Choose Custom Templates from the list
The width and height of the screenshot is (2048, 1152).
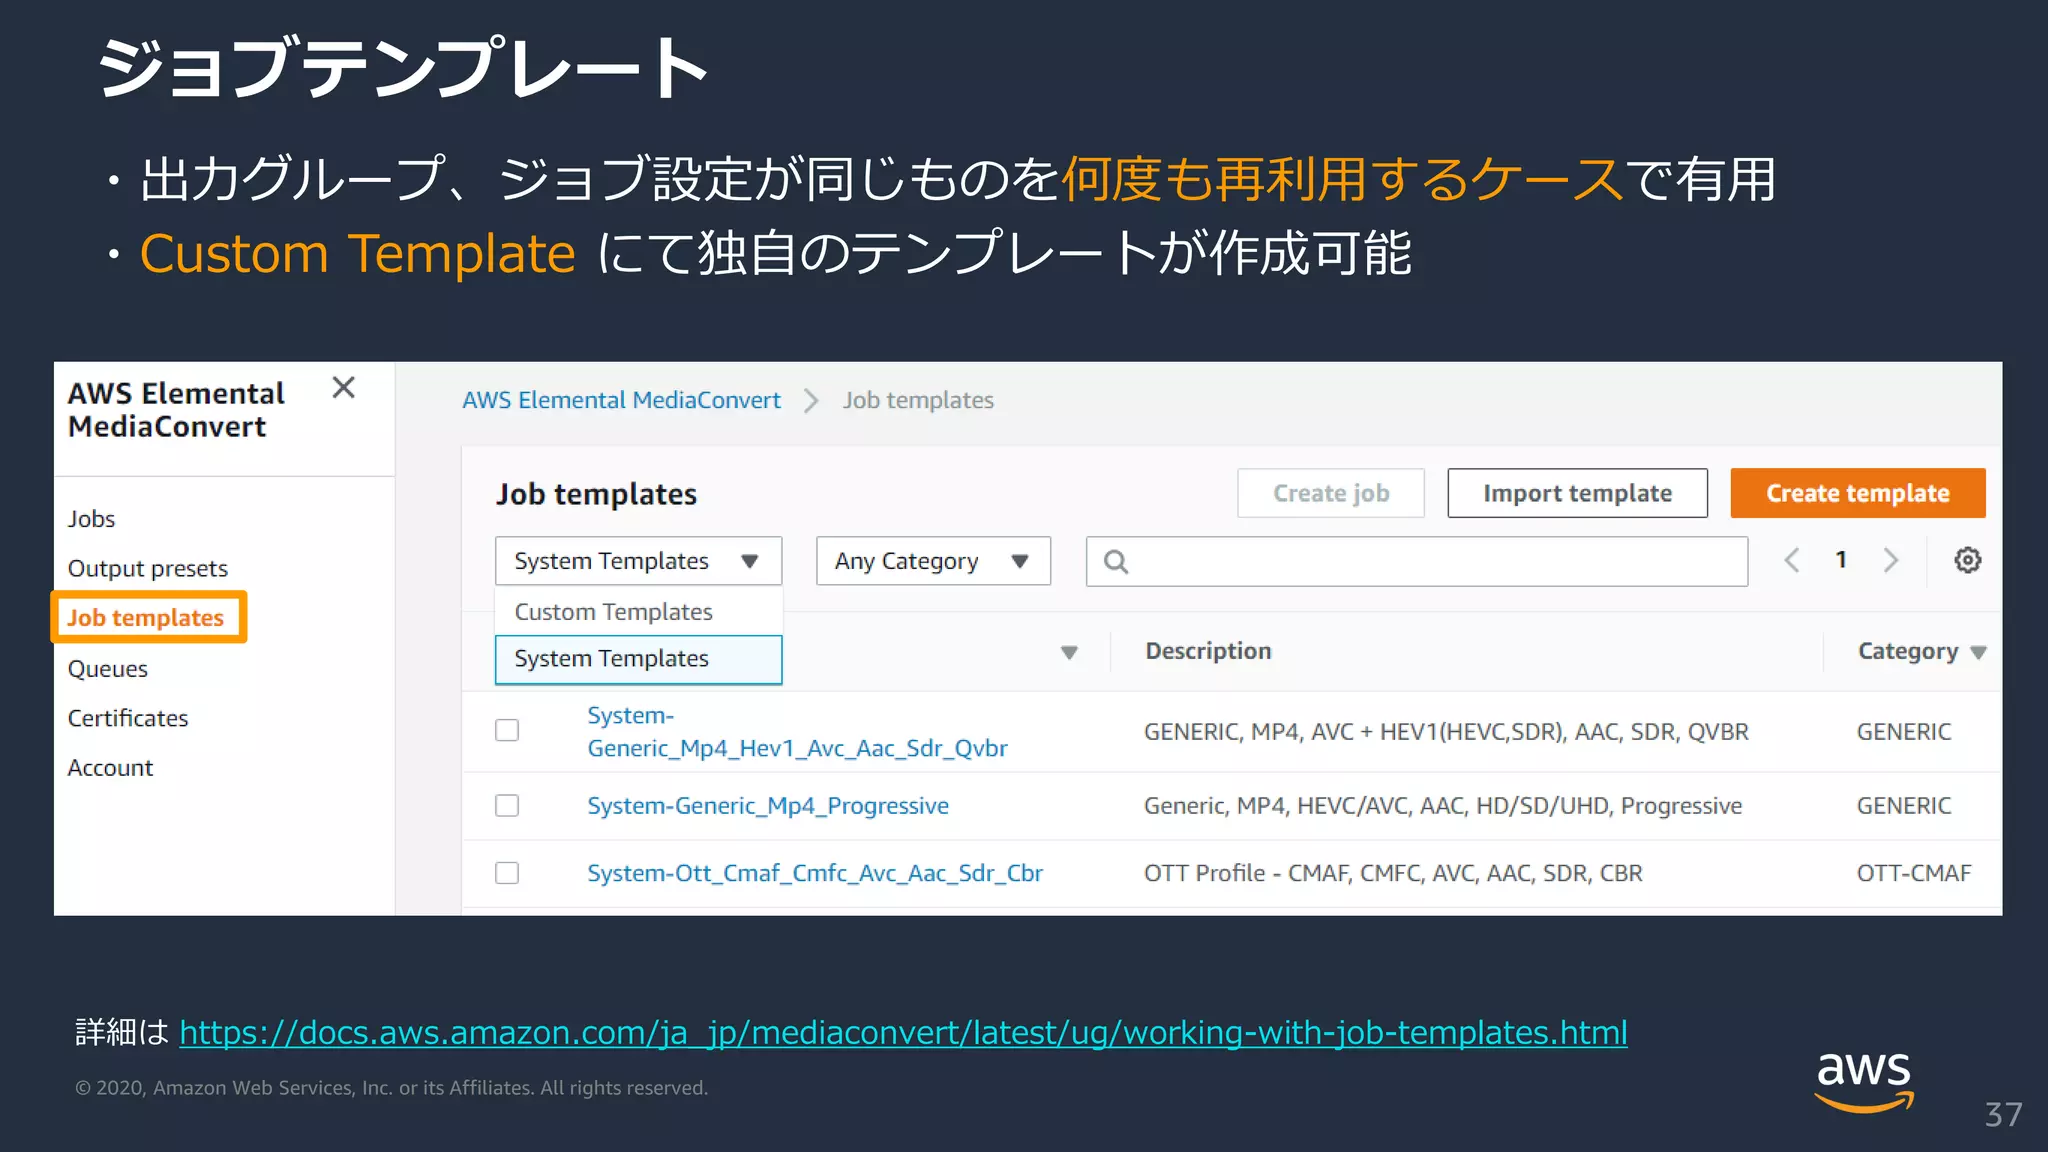pos(638,611)
